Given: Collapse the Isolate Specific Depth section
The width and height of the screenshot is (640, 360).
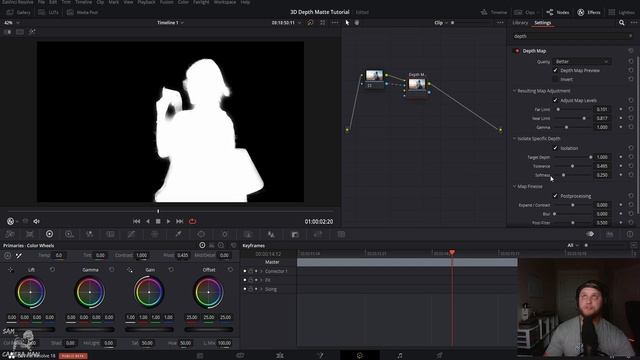Looking at the screenshot, I should tap(514, 139).
